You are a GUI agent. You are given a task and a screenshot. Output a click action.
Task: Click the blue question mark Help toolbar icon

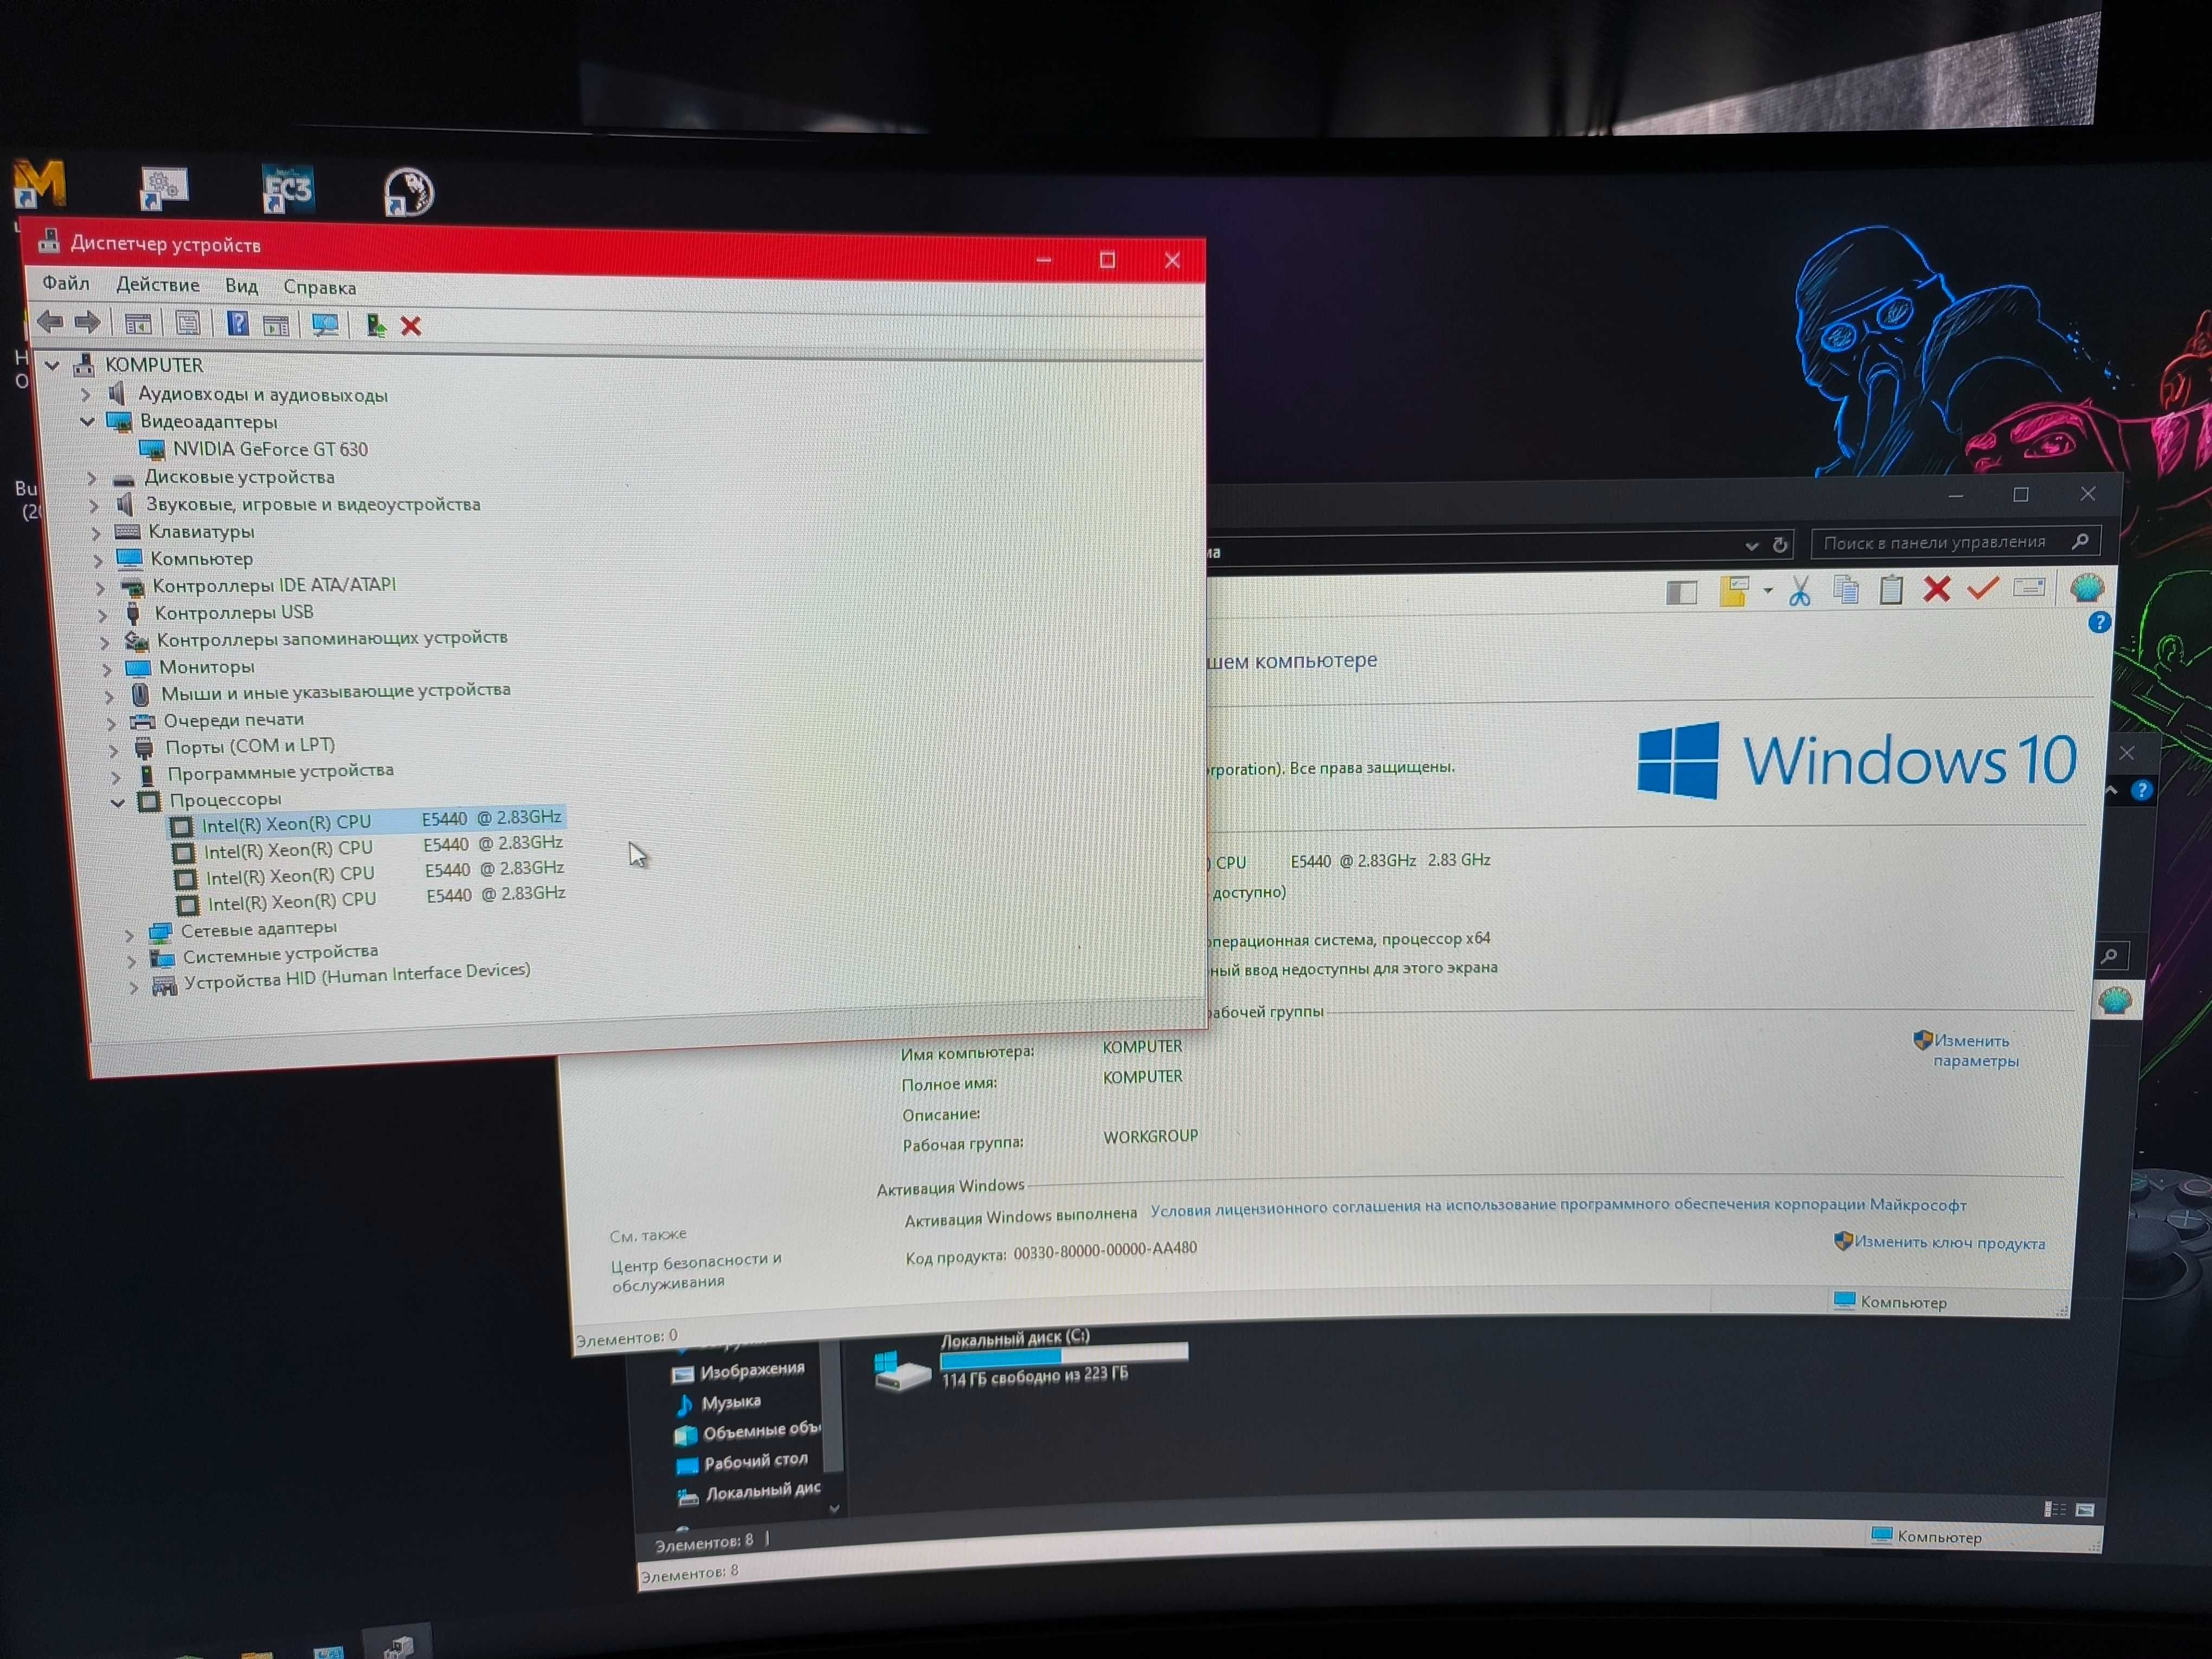[x=238, y=323]
